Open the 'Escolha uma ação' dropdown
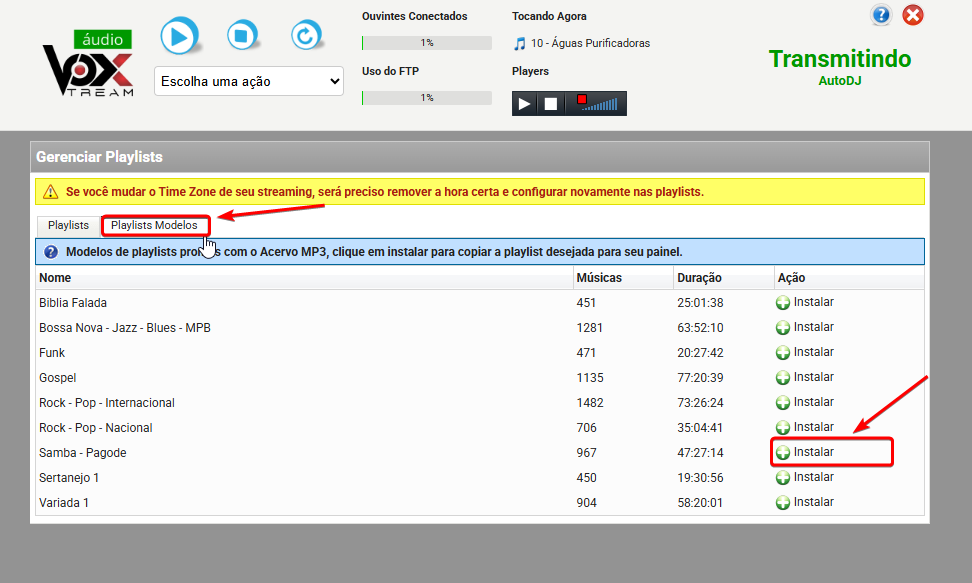Viewport: 972px width, 583px height. (x=248, y=82)
